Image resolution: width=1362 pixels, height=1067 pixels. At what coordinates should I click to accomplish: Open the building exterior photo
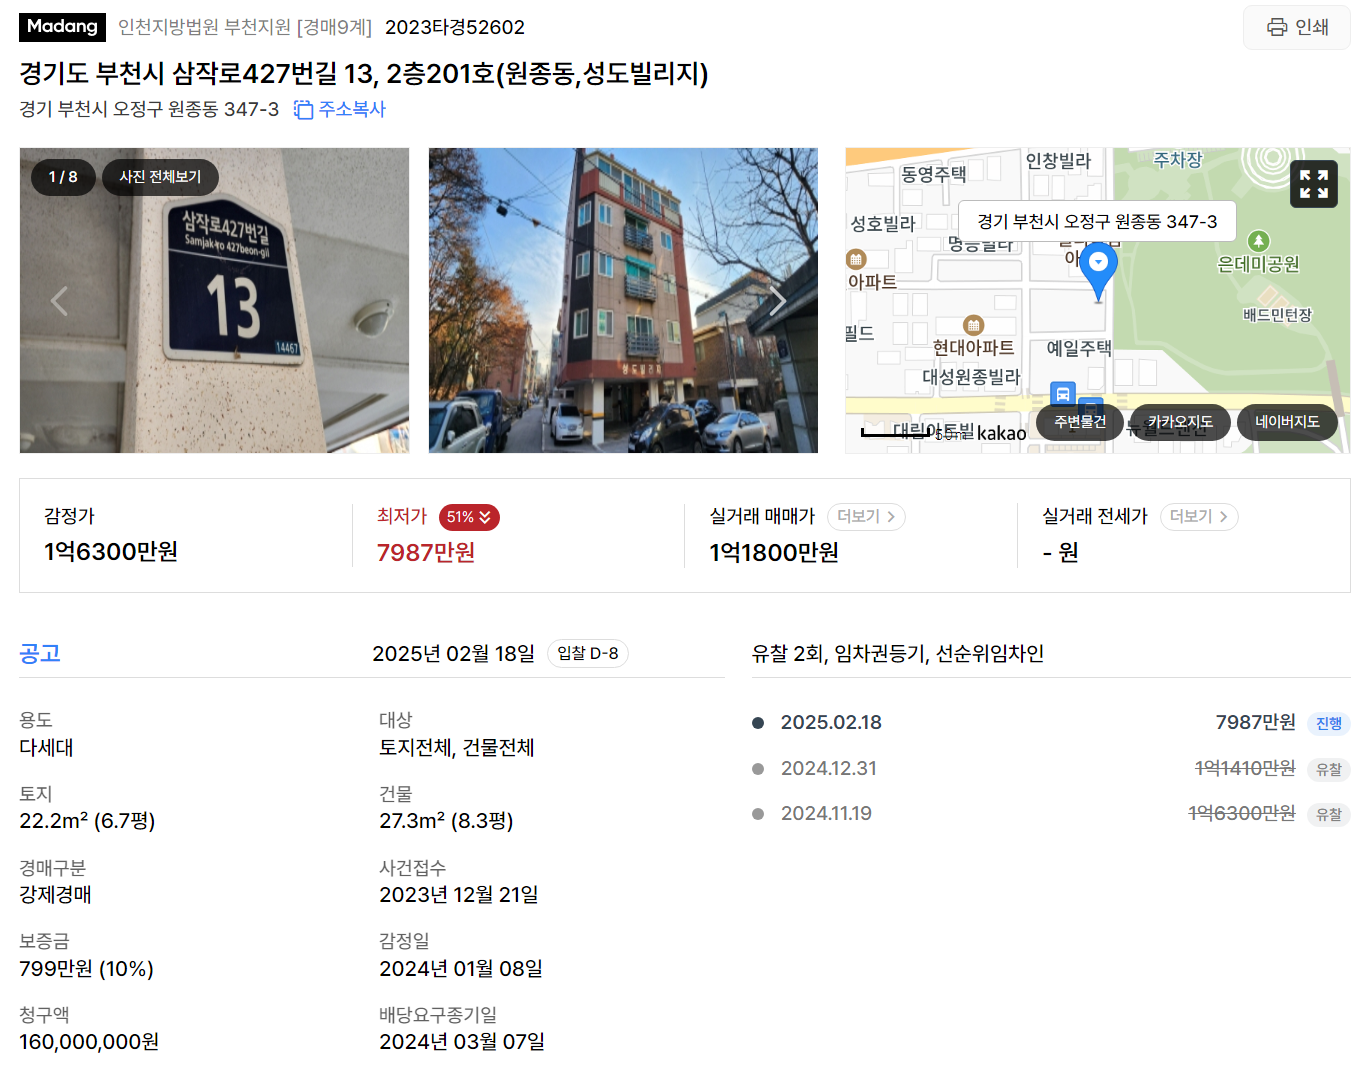[623, 300]
